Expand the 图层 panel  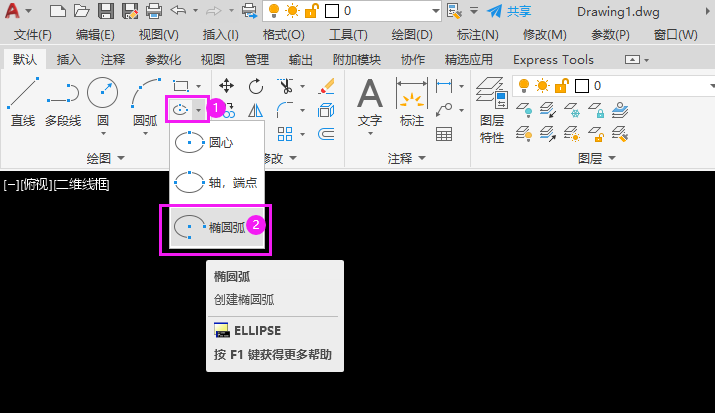coord(597,158)
